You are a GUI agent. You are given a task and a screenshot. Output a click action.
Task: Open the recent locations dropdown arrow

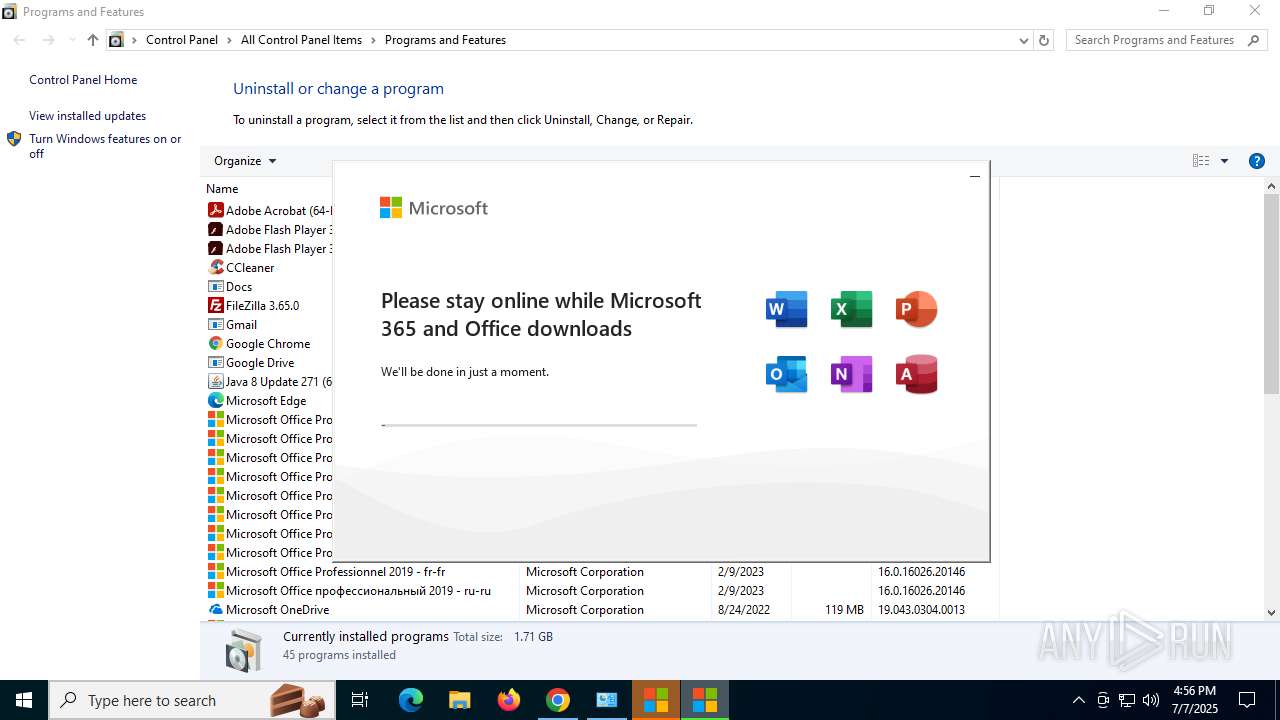71,40
